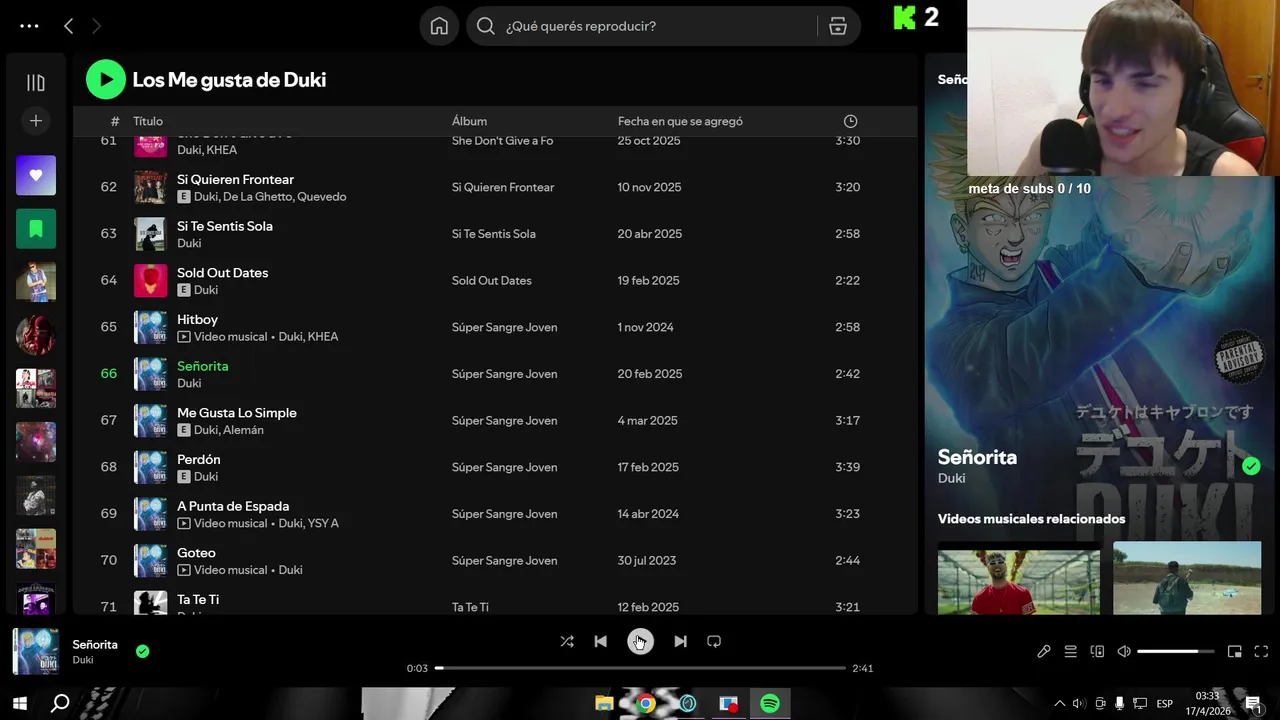
Task: Open Sold Out Dates album link
Action: [492, 281]
